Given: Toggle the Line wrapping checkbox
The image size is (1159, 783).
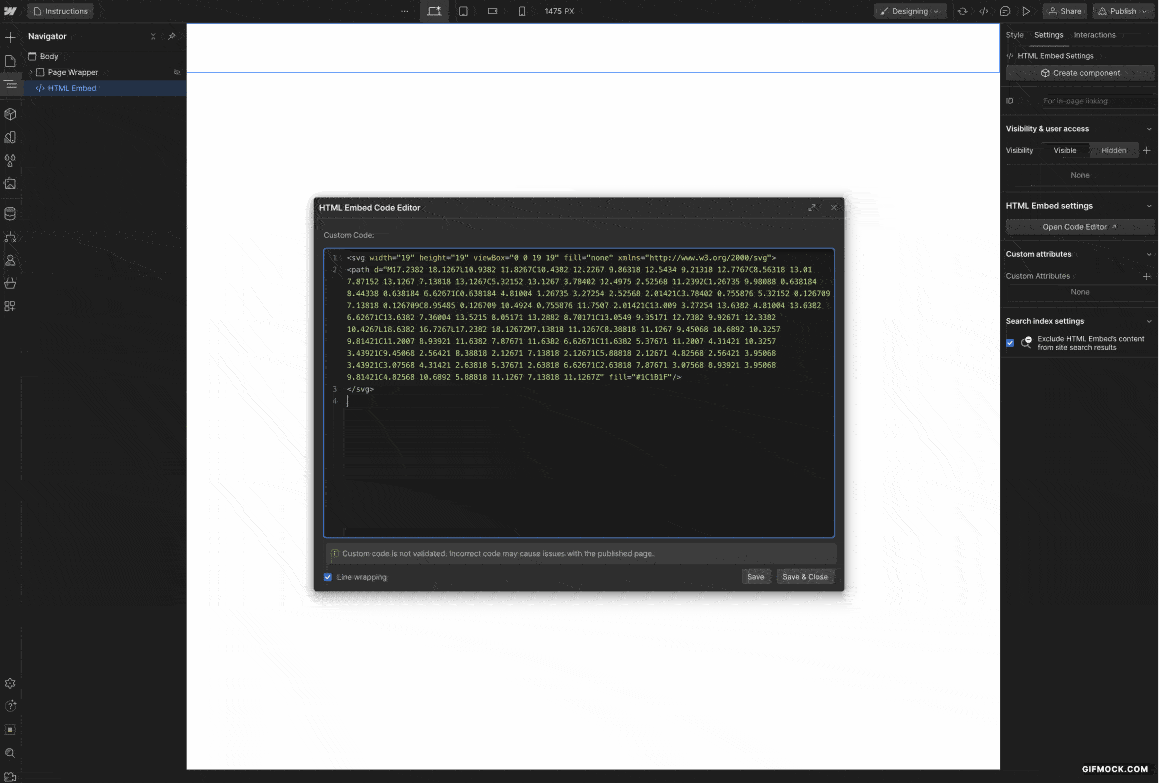Looking at the screenshot, I should [328, 577].
